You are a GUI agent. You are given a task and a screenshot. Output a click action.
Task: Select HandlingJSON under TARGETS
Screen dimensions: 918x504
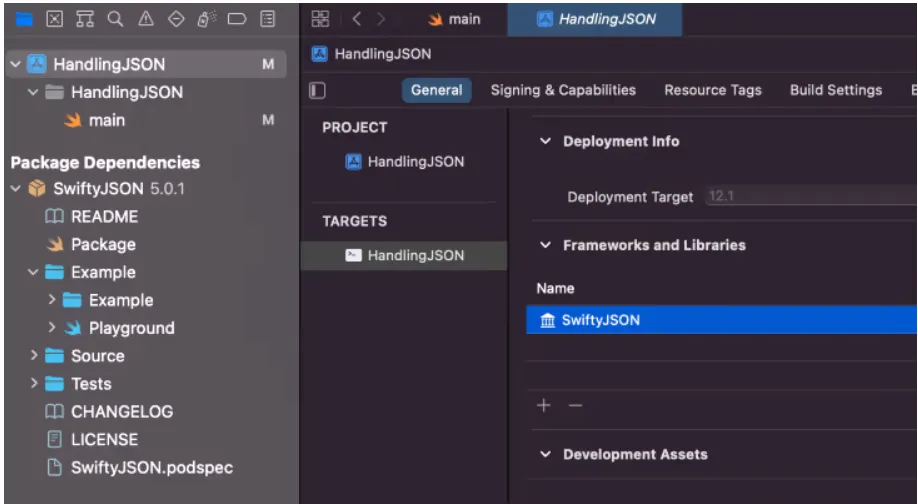[404, 255]
